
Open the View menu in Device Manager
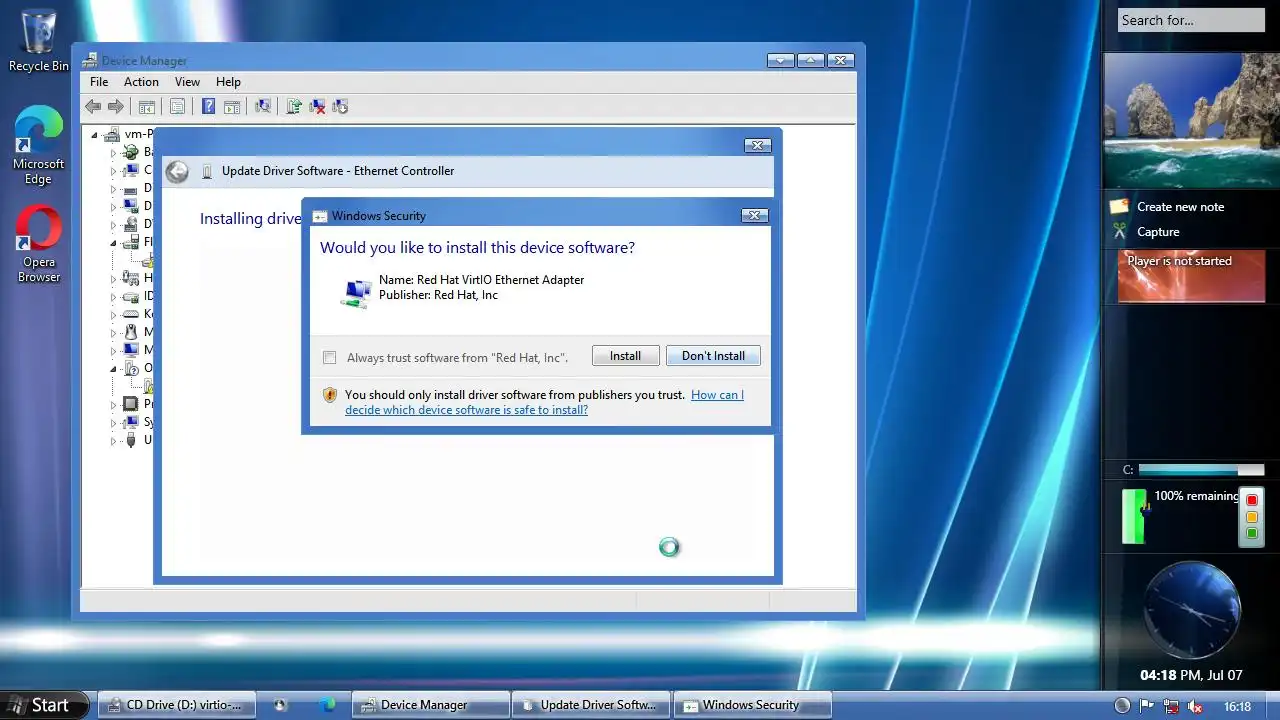187,82
